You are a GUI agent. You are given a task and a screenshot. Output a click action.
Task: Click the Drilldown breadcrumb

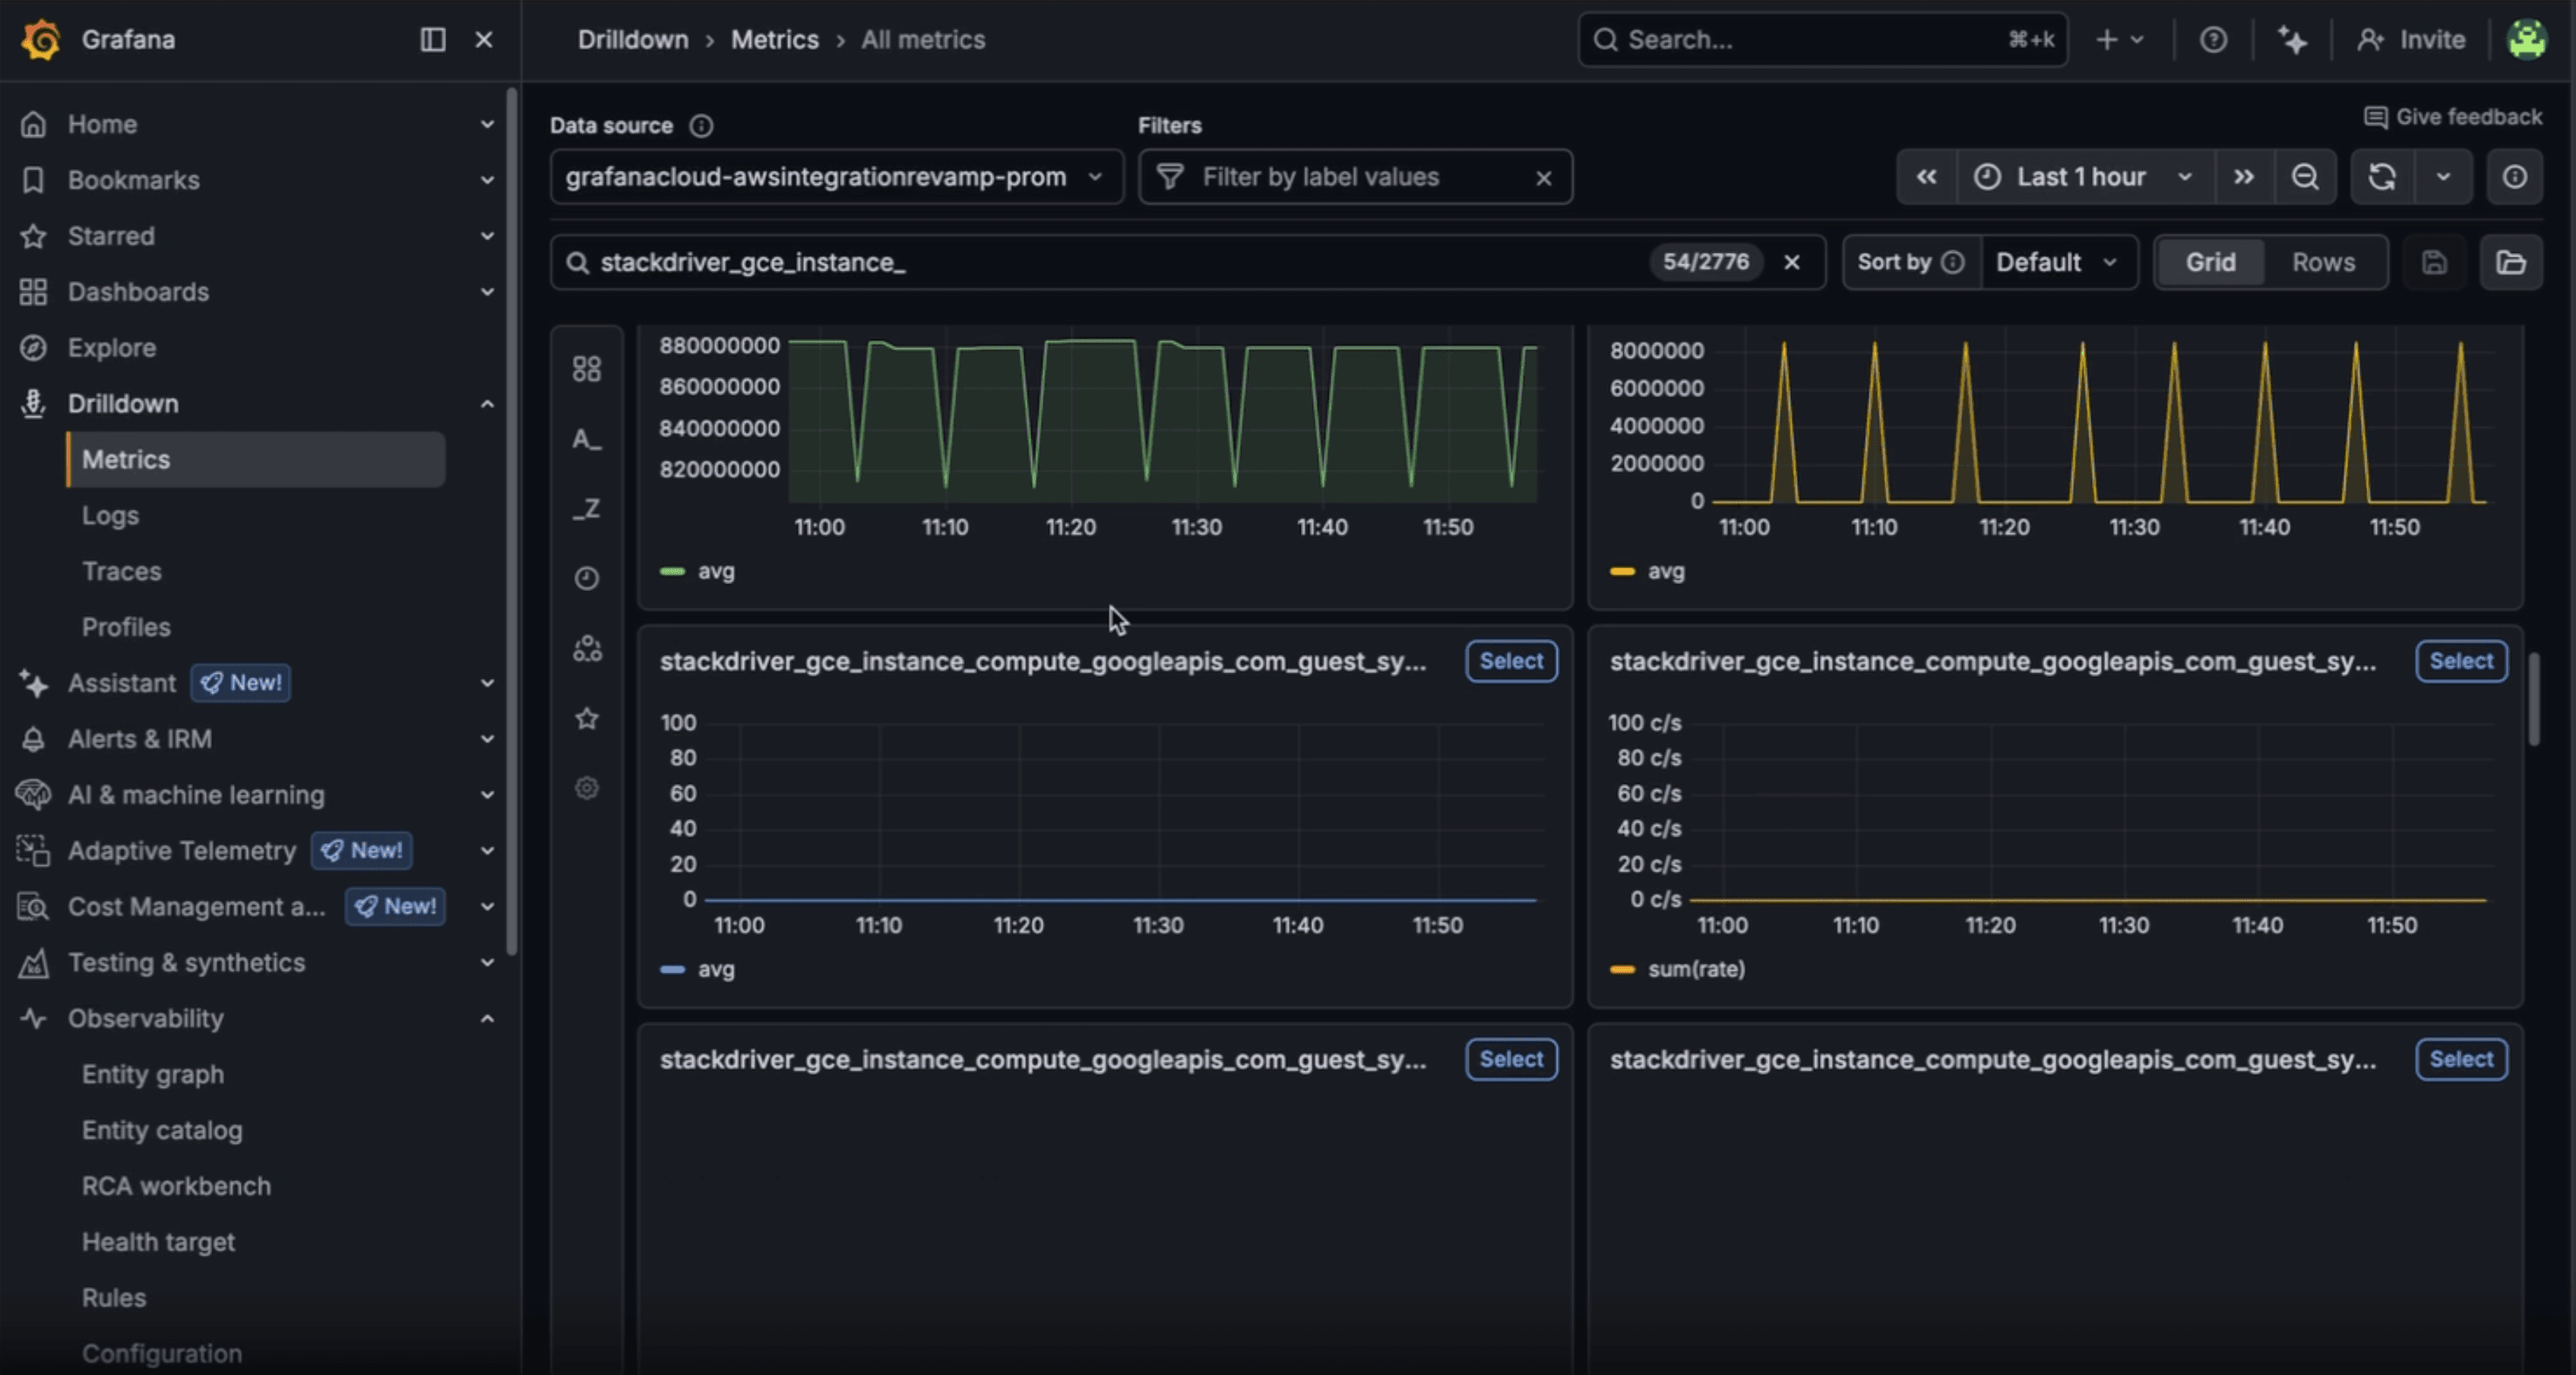[x=633, y=40]
